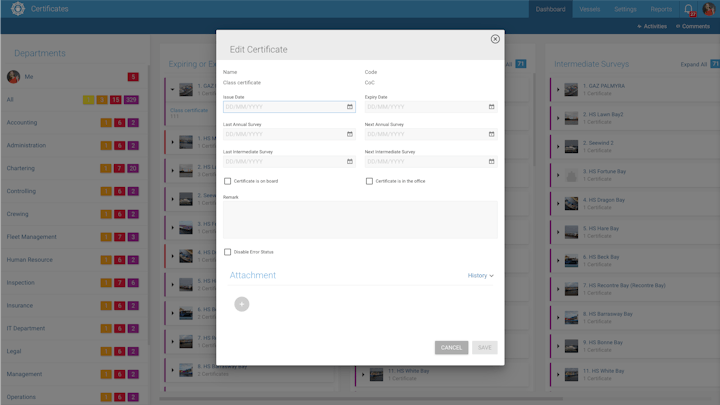
Task: Check Certificate is on board
Action: coord(227,181)
